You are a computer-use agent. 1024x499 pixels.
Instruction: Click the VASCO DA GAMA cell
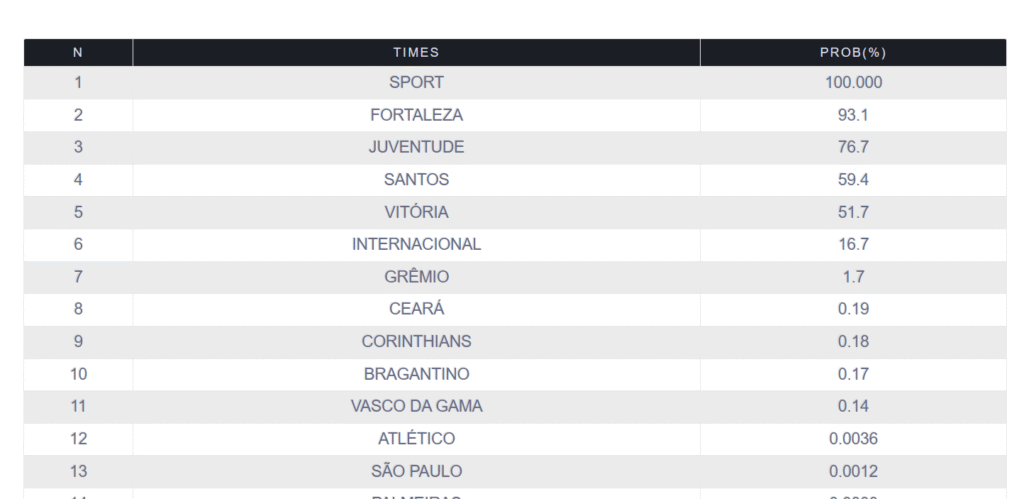[416, 406]
